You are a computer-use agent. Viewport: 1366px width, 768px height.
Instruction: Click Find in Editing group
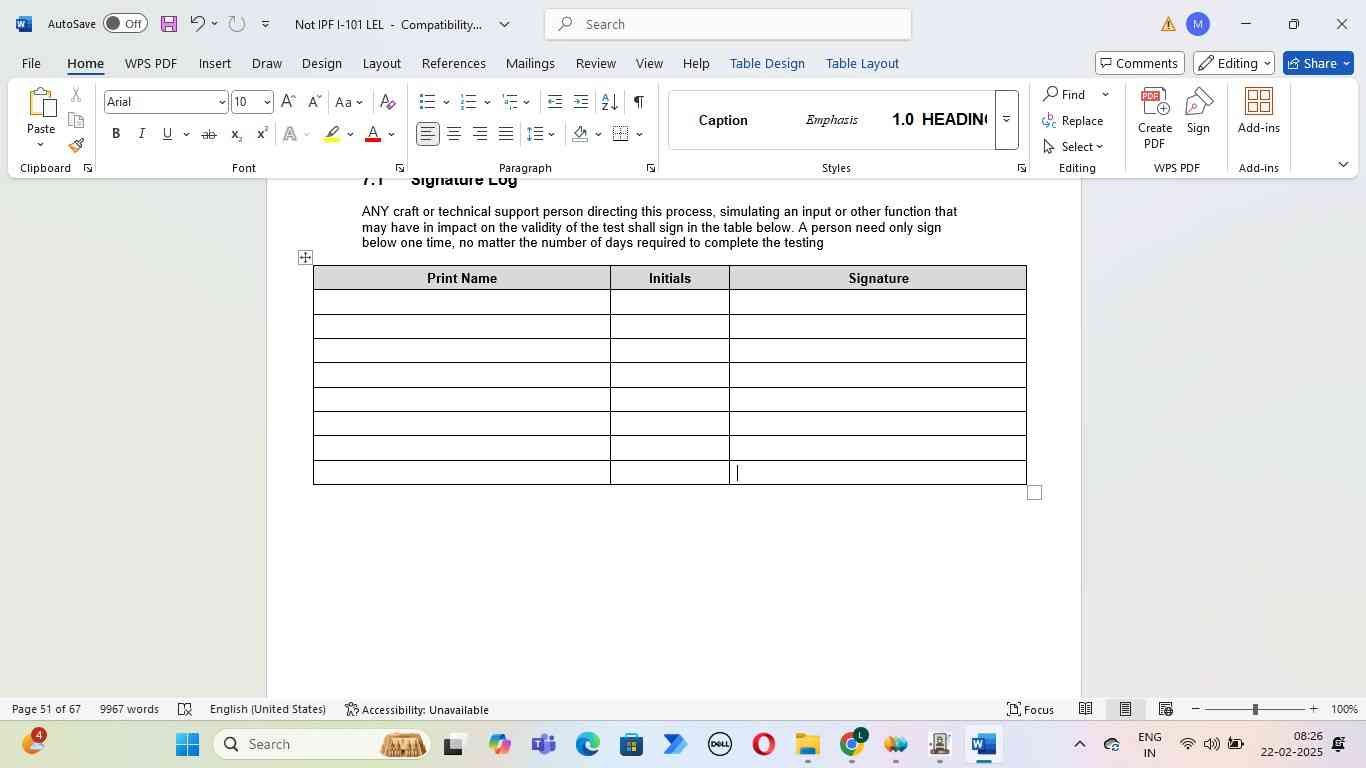1064,94
